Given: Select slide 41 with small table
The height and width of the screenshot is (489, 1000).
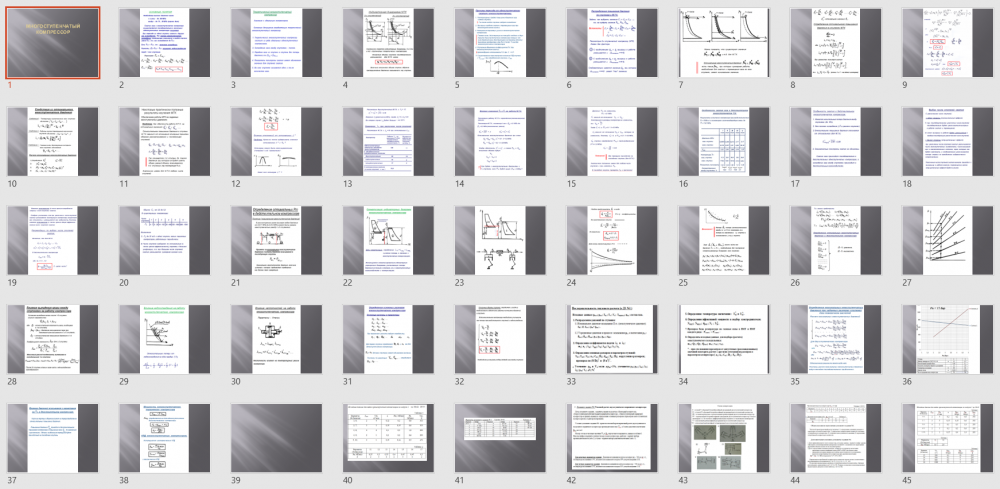Looking at the screenshot, I should 501,438.
